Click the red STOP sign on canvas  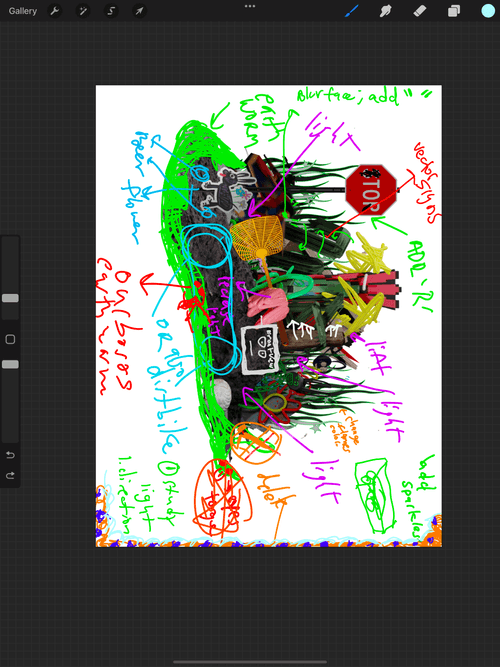(x=371, y=190)
